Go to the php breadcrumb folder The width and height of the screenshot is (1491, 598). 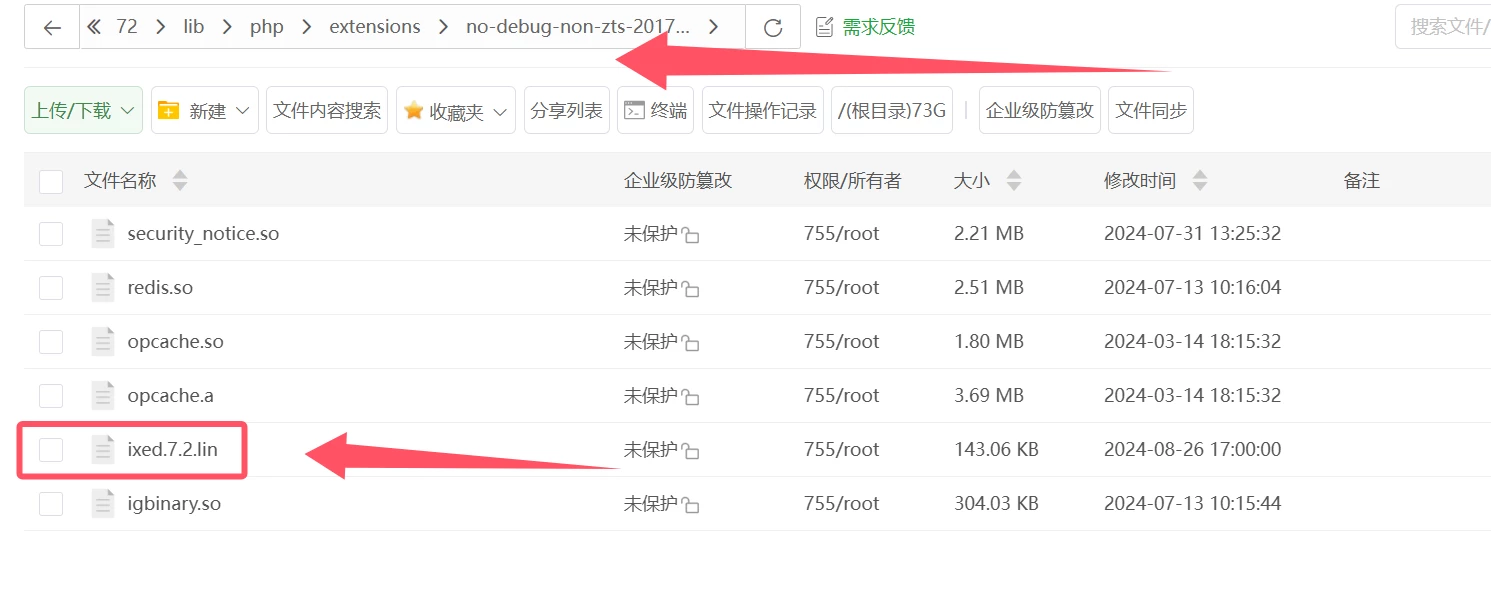[267, 27]
